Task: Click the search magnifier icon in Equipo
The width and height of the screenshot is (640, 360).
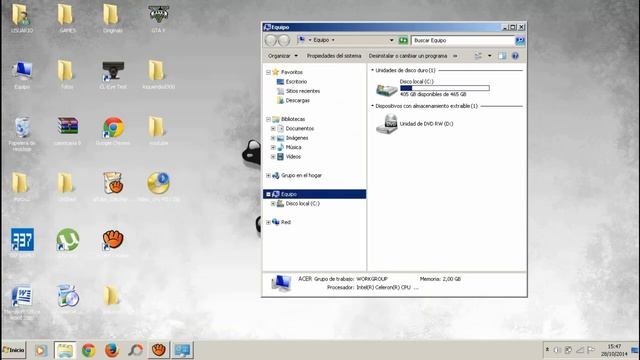Action: pos(520,40)
